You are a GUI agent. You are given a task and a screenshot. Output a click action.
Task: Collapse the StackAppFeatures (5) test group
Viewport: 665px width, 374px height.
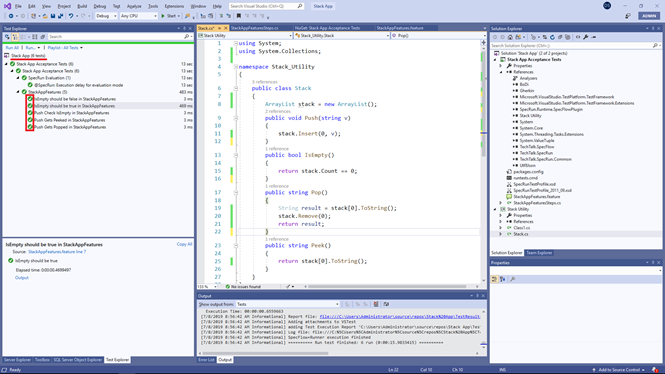pyautogui.click(x=18, y=92)
